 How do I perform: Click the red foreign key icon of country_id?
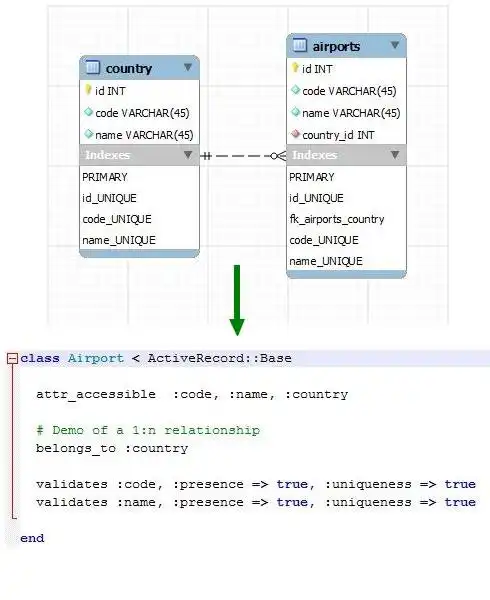[x=295, y=134]
